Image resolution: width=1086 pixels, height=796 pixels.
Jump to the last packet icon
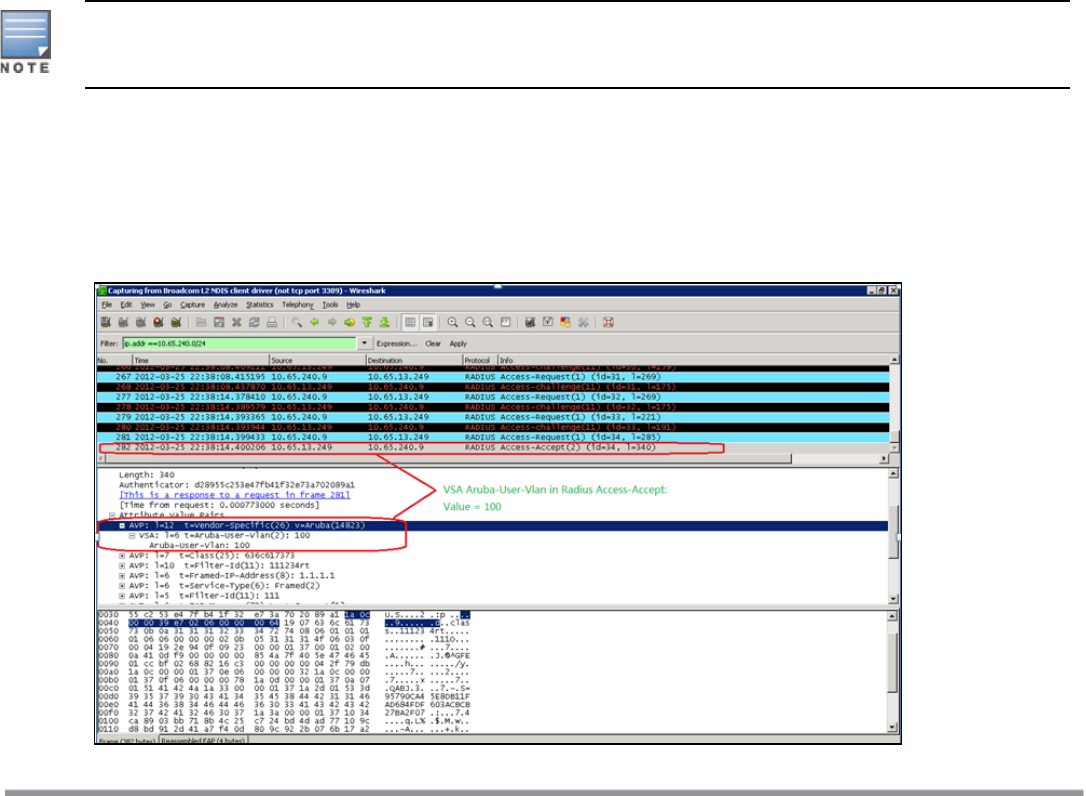384,322
